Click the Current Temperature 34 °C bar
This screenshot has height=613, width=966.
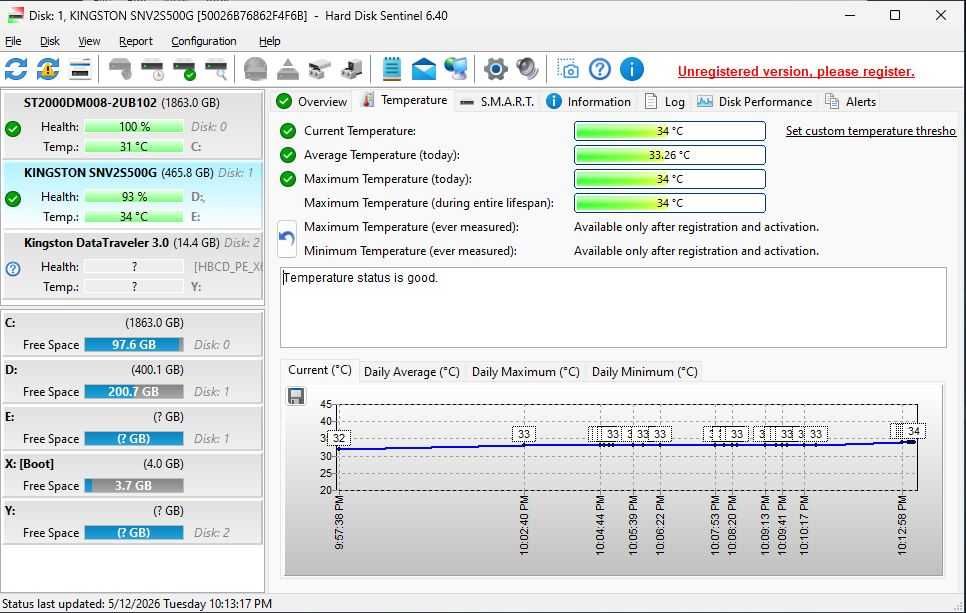[670, 131]
